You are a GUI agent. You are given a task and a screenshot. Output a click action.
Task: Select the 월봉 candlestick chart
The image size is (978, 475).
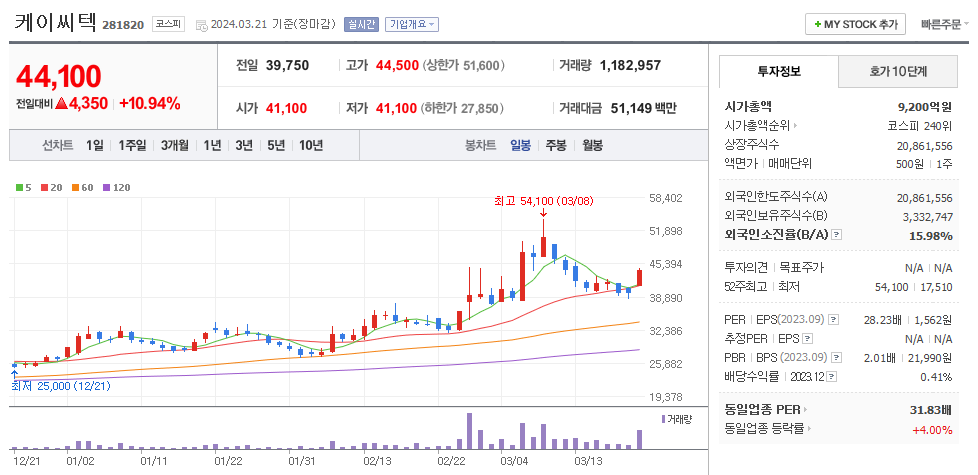coord(593,145)
